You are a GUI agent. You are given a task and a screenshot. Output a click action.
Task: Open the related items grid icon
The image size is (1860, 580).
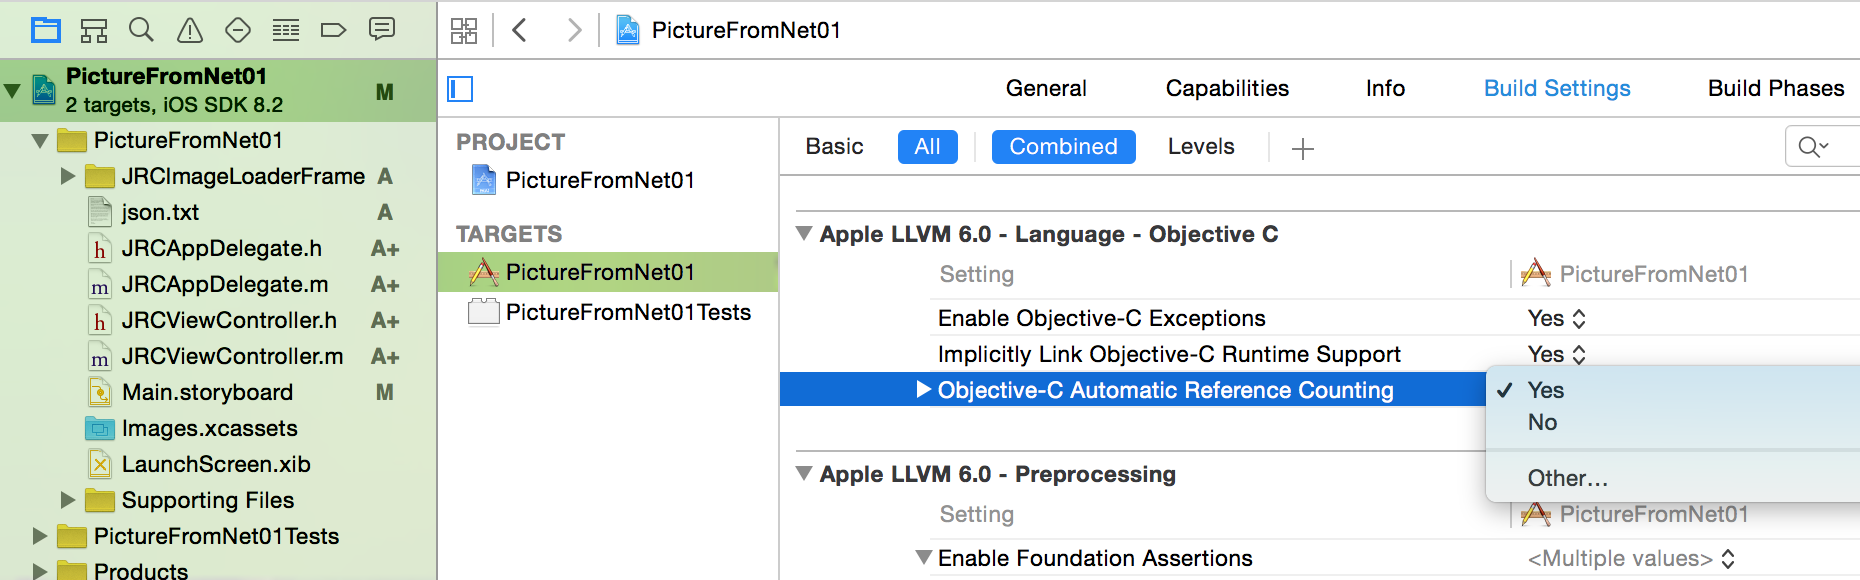(464, 30)
